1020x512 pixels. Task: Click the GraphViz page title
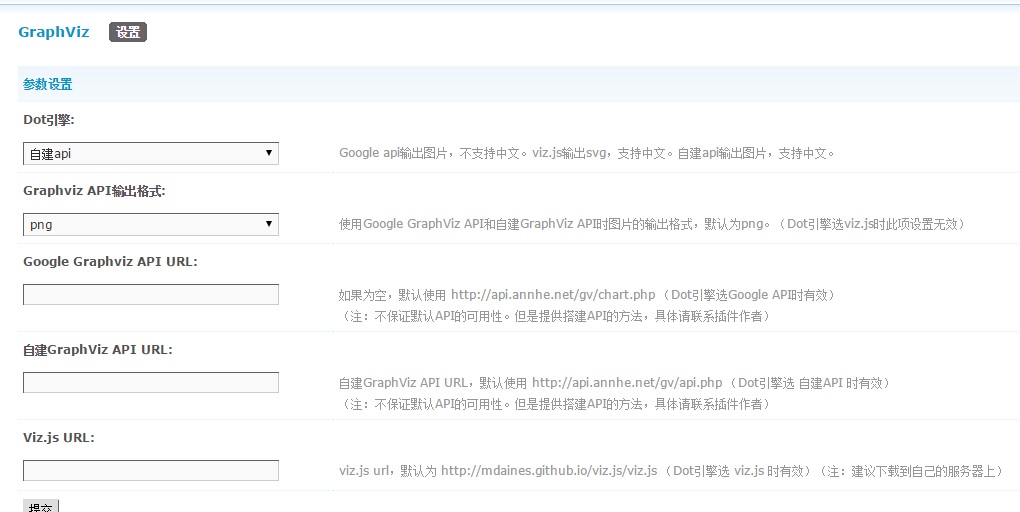click(x=54, y=32)
